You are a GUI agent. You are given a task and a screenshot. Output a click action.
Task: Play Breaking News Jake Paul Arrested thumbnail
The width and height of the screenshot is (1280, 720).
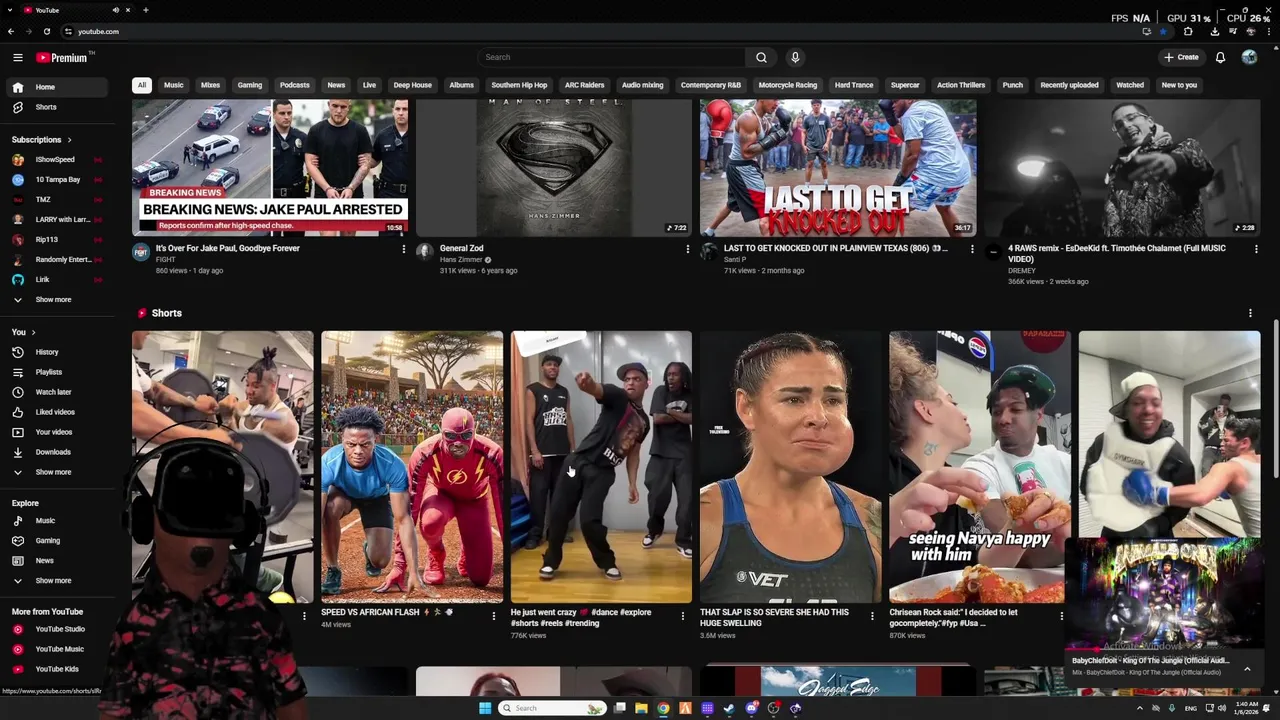click(x=270, y=168)
